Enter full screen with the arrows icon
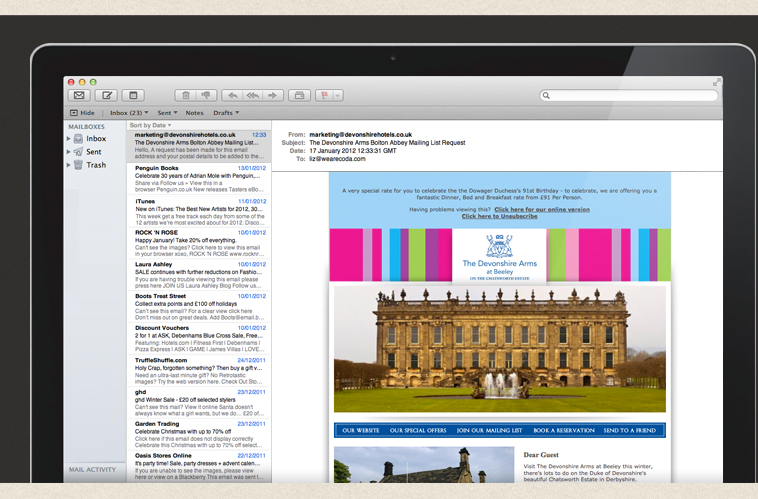 point(716,83)
